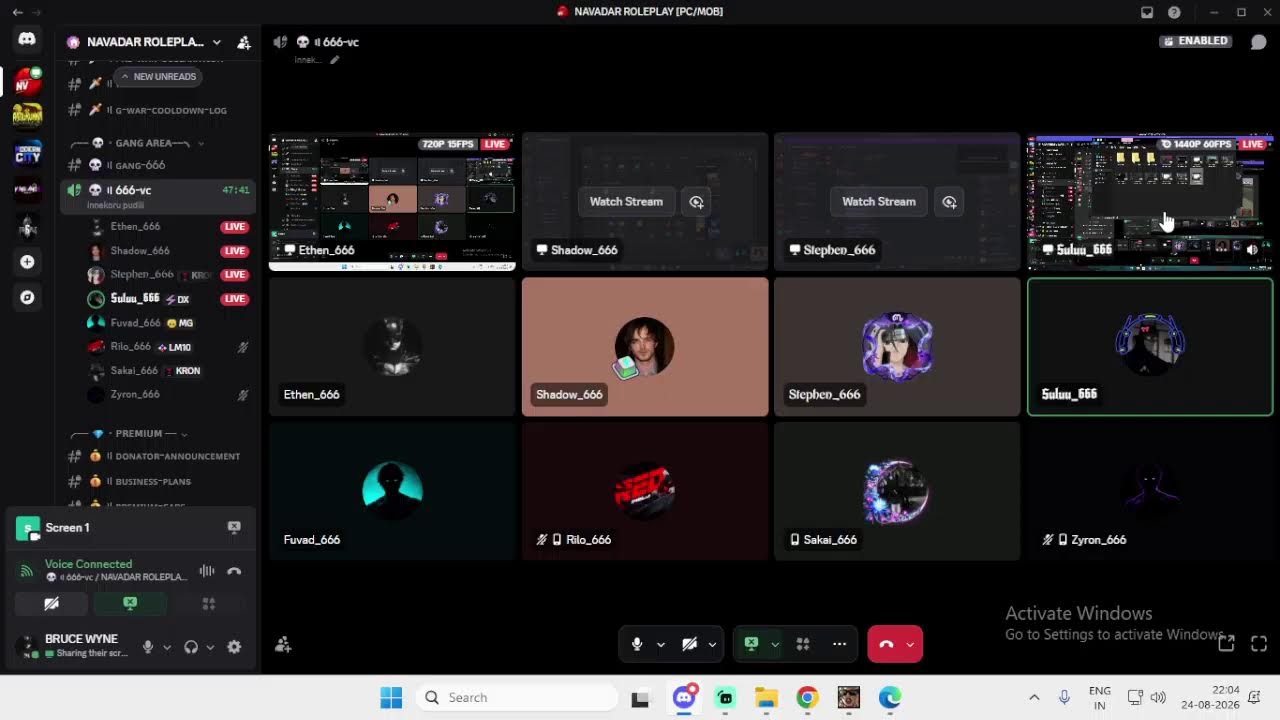Toggle screen share in the call bar
Image resolution: width=1280 pixels, height=720 pixels.
pyautogui.click(x=751, y=644)
